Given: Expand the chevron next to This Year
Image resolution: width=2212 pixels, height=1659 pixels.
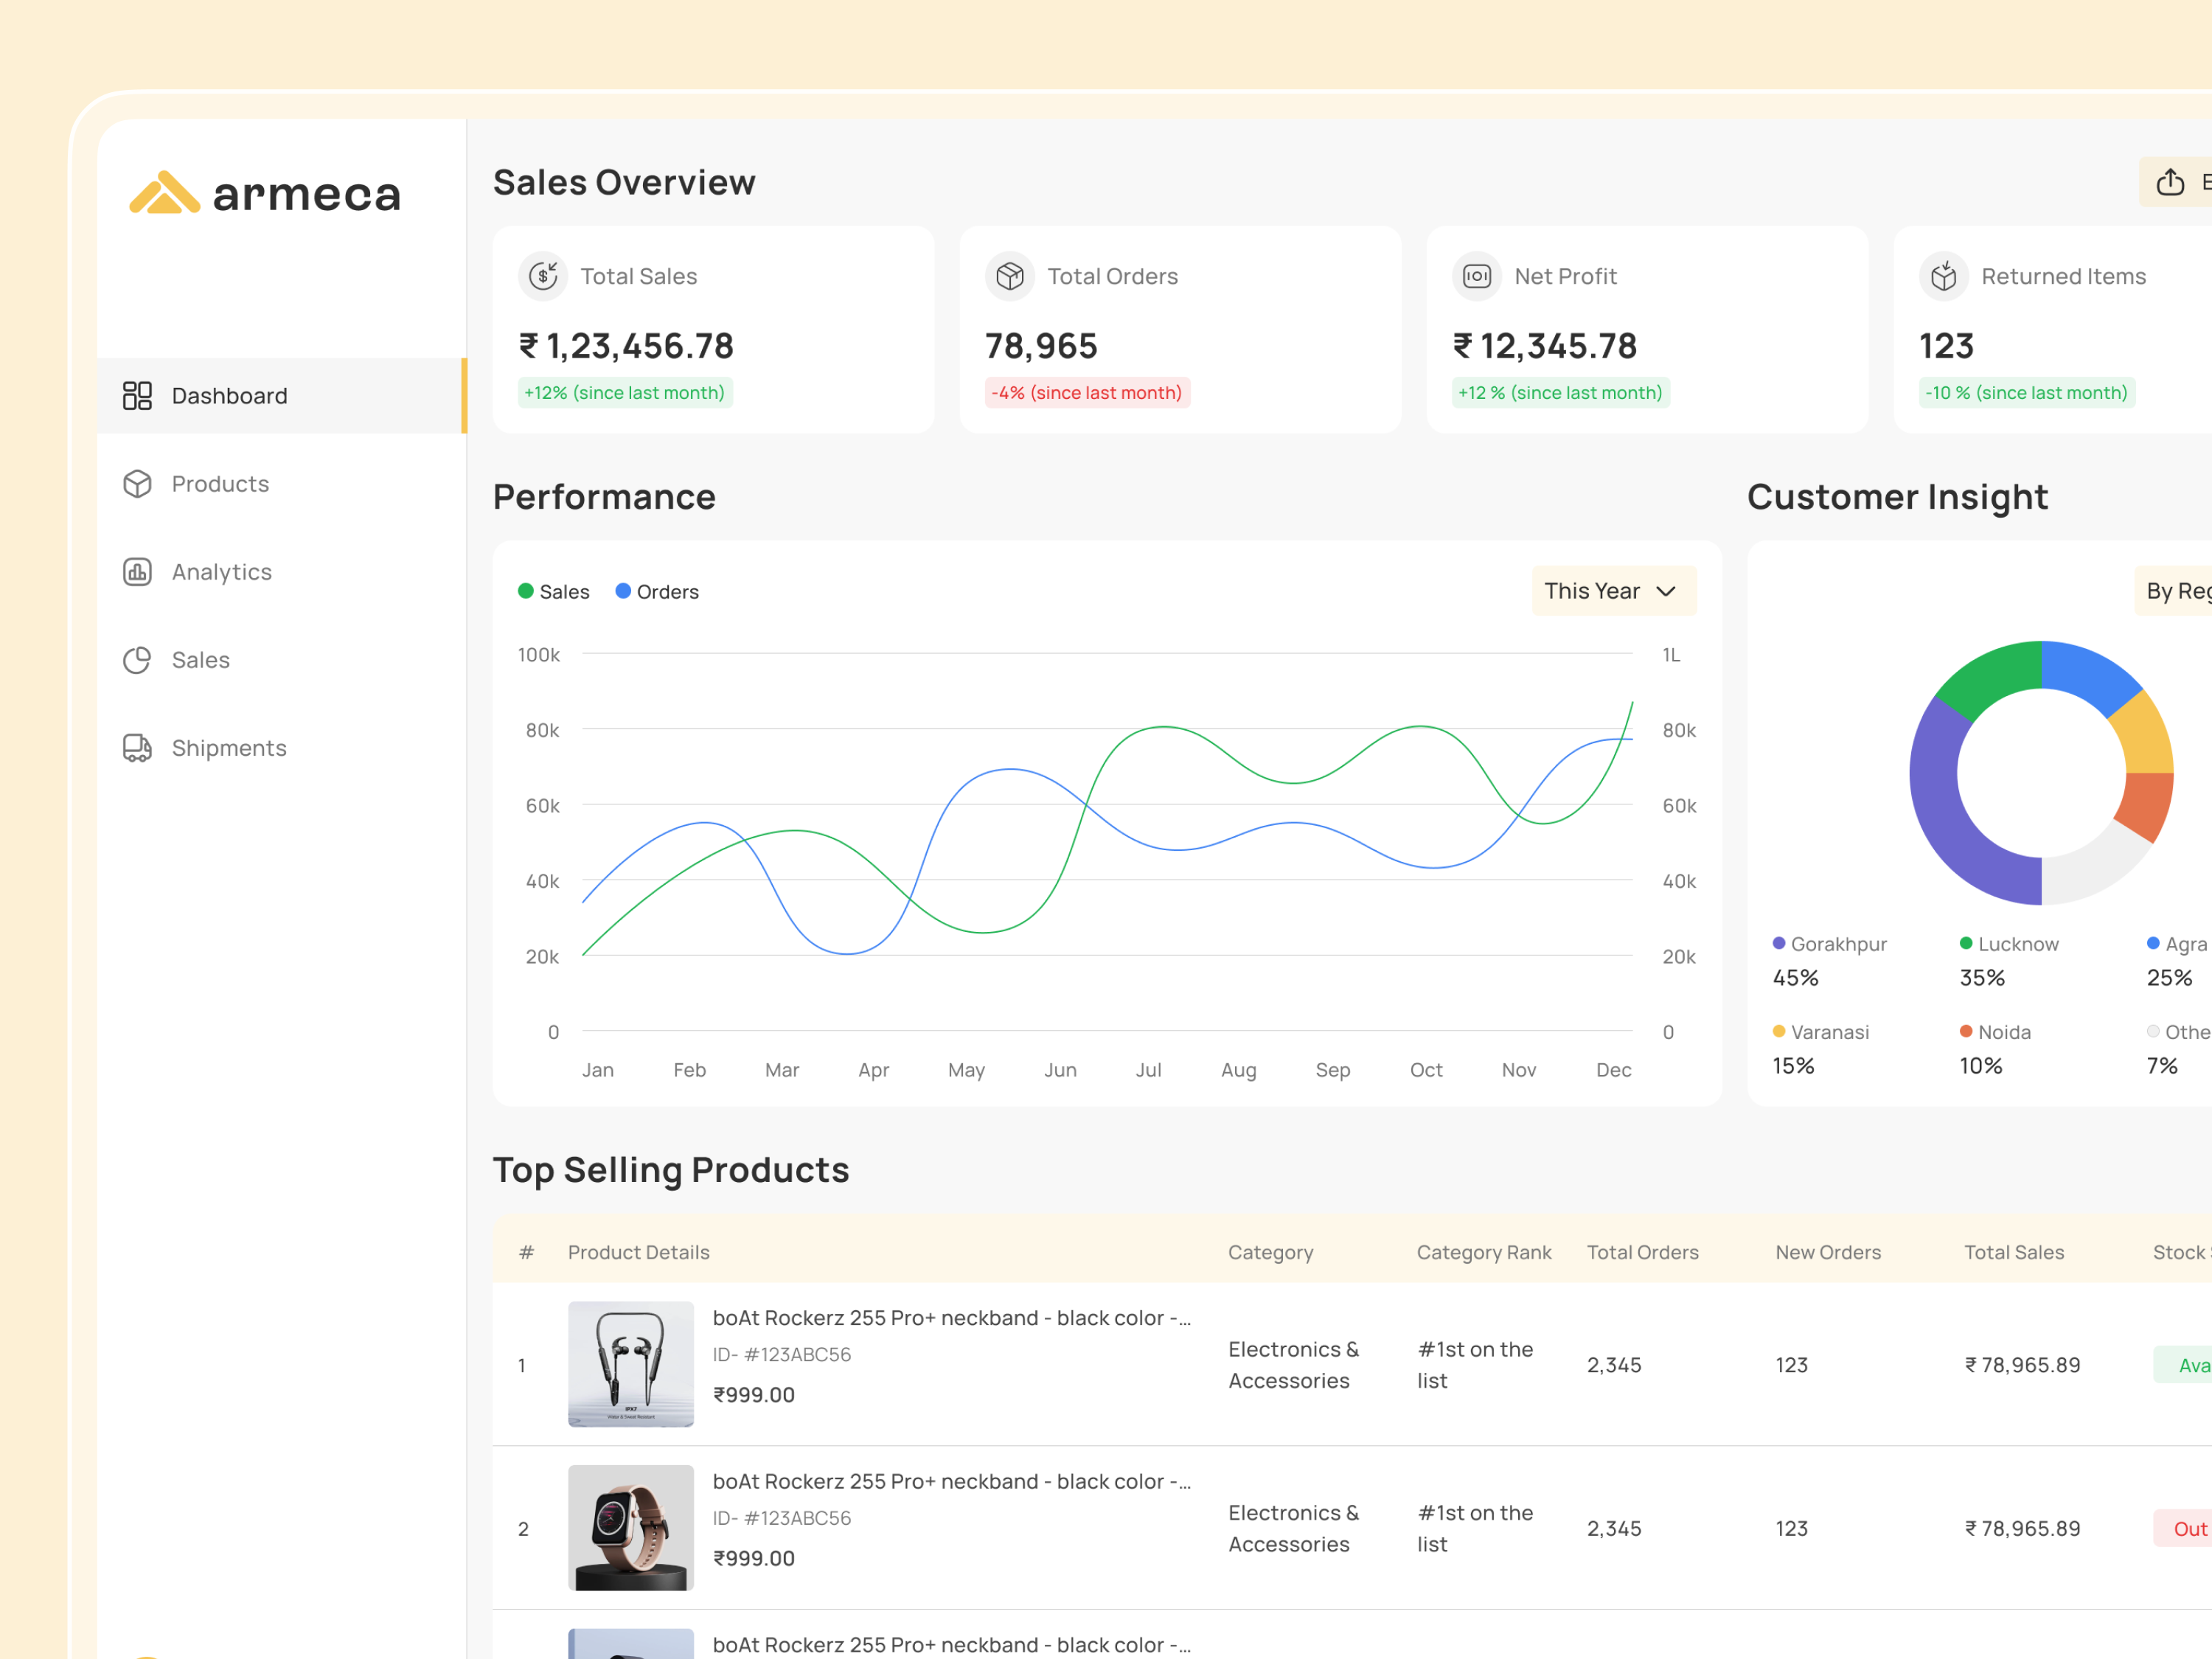Looking at the screenshot, I should coord(1665,591).
